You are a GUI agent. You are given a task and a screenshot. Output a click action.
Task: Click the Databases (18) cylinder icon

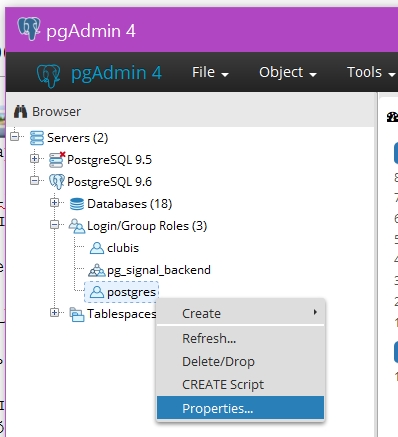[77, 204]
